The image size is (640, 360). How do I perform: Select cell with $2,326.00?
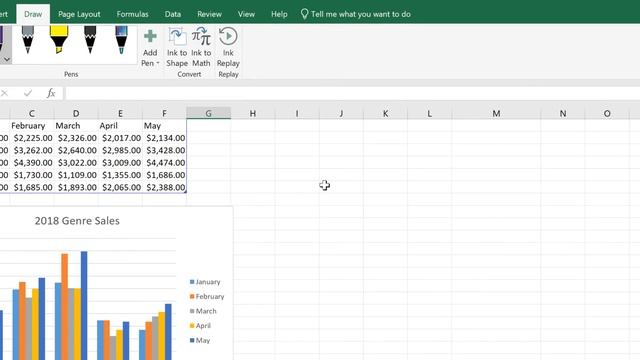click(76, 138)
